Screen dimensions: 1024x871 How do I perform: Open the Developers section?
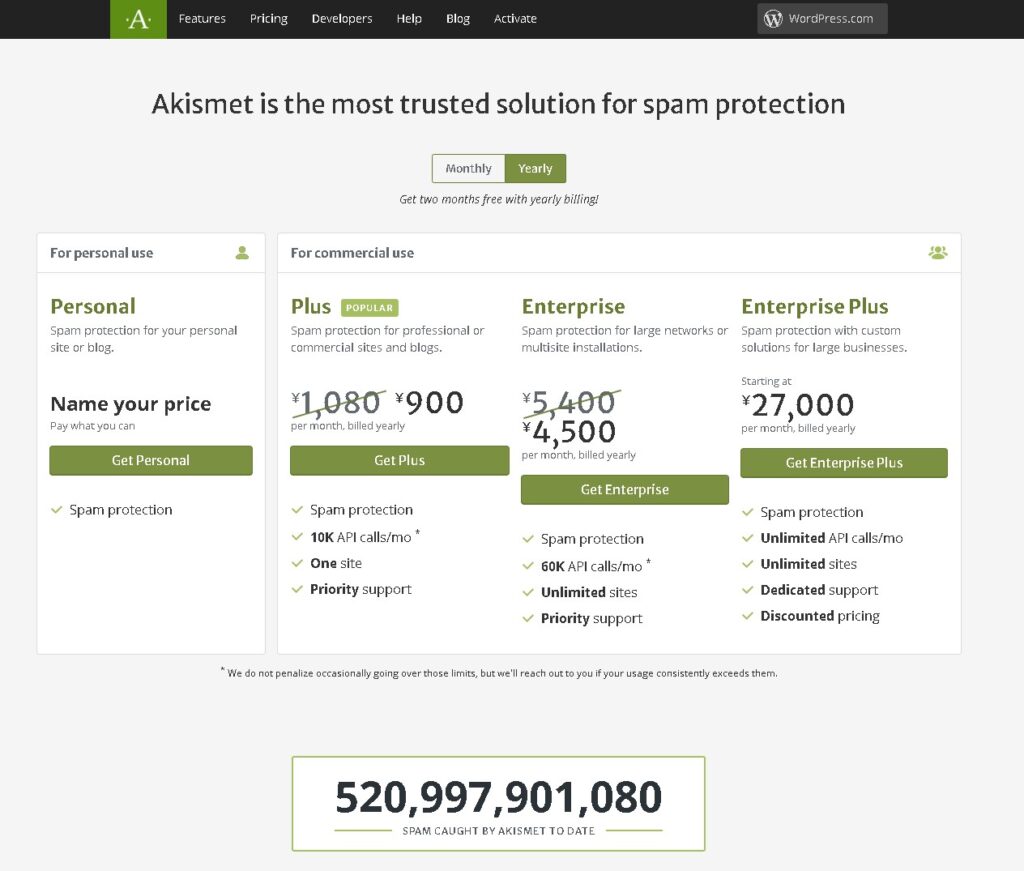click(x=342, y=19)
